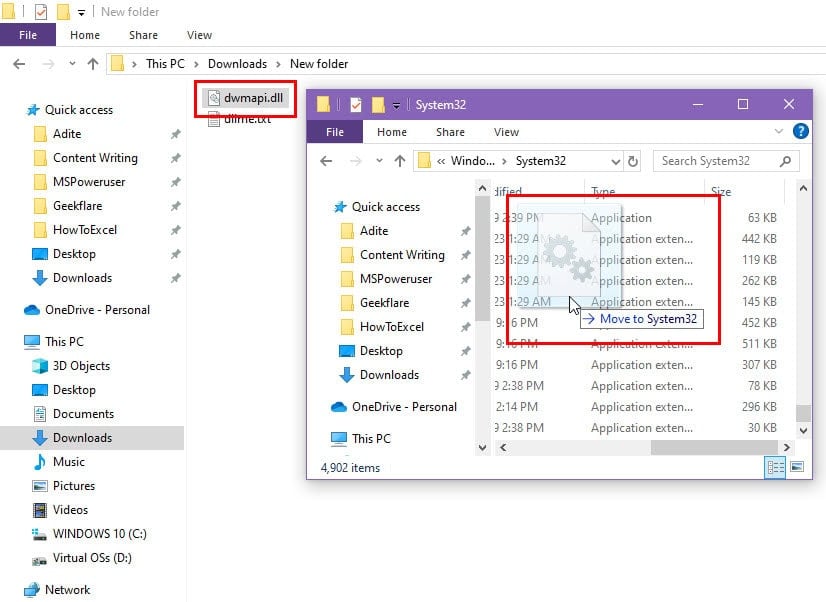Switch System32 to large thumbnails view icon

pyautogui.click(x=797, y=467)
